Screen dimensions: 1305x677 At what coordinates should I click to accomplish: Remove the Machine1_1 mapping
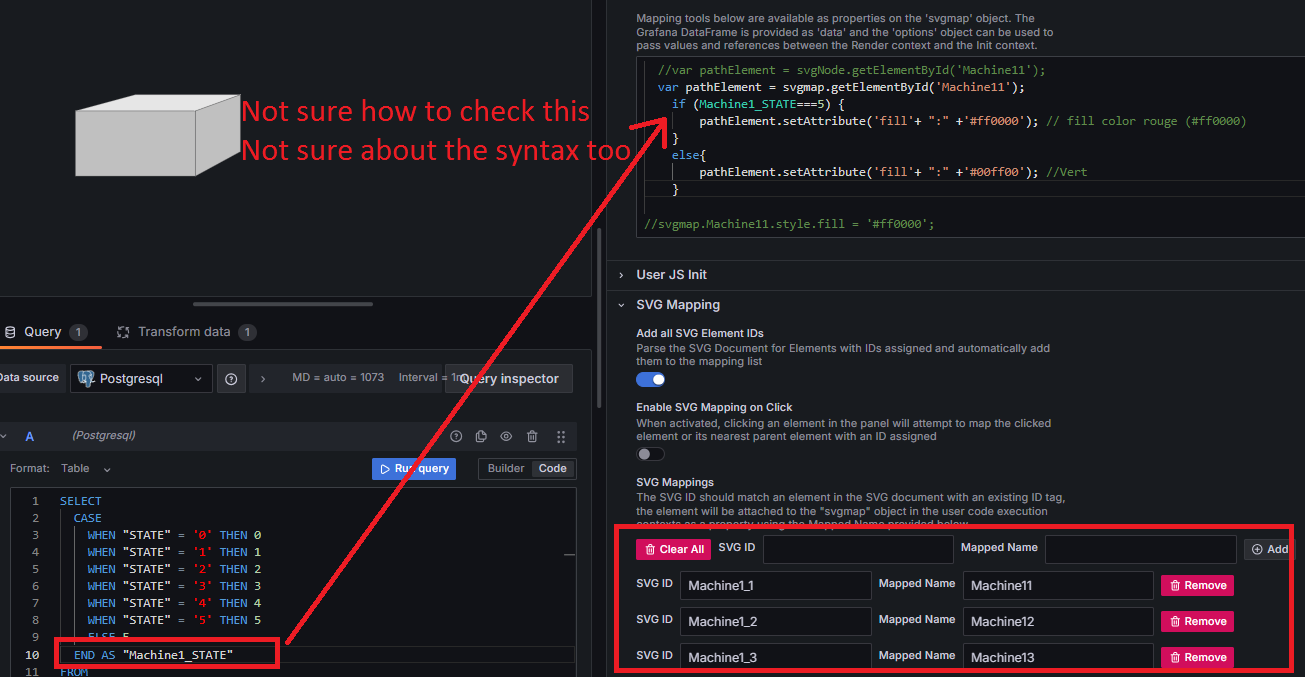click(x=1197, y=585)
